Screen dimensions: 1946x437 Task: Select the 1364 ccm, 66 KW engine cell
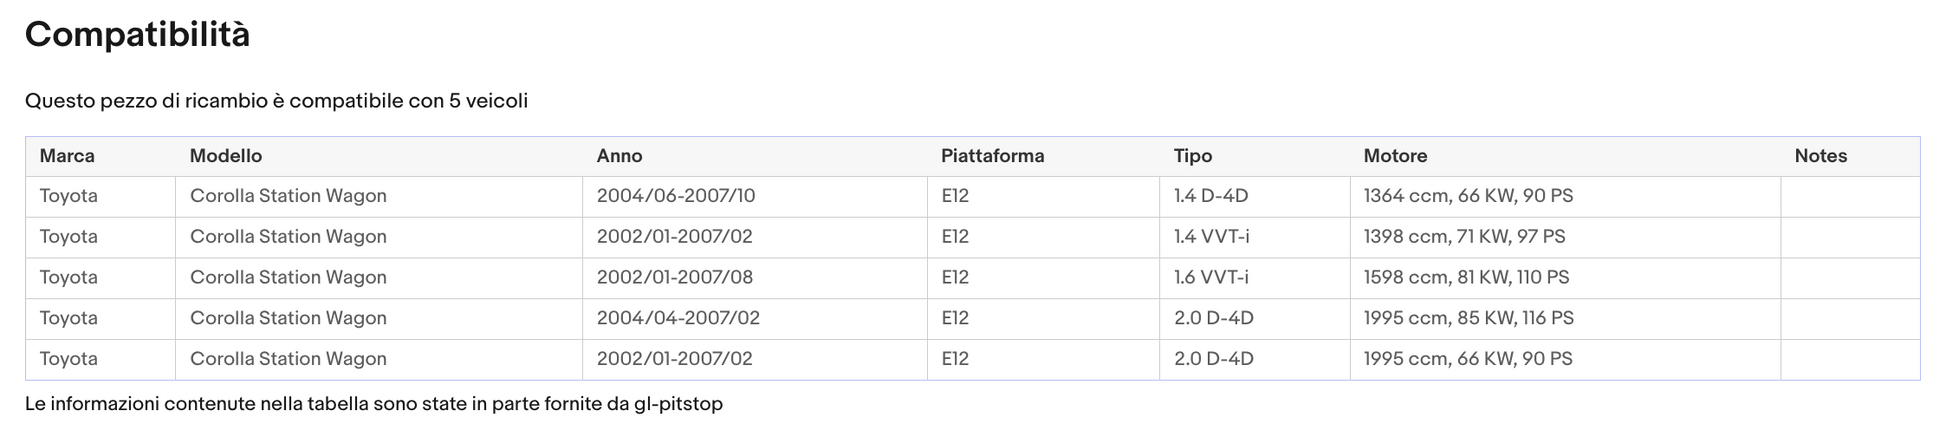(x=1565, y=196)
